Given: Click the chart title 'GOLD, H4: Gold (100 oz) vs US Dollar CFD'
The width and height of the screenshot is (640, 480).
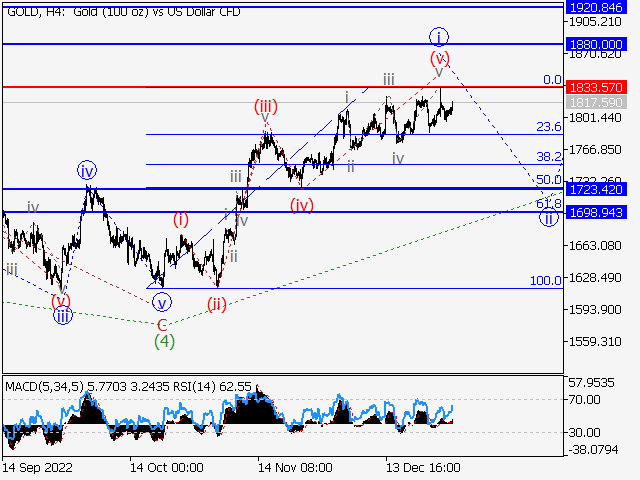Looking at the screenshot, I should pos(124,12).
